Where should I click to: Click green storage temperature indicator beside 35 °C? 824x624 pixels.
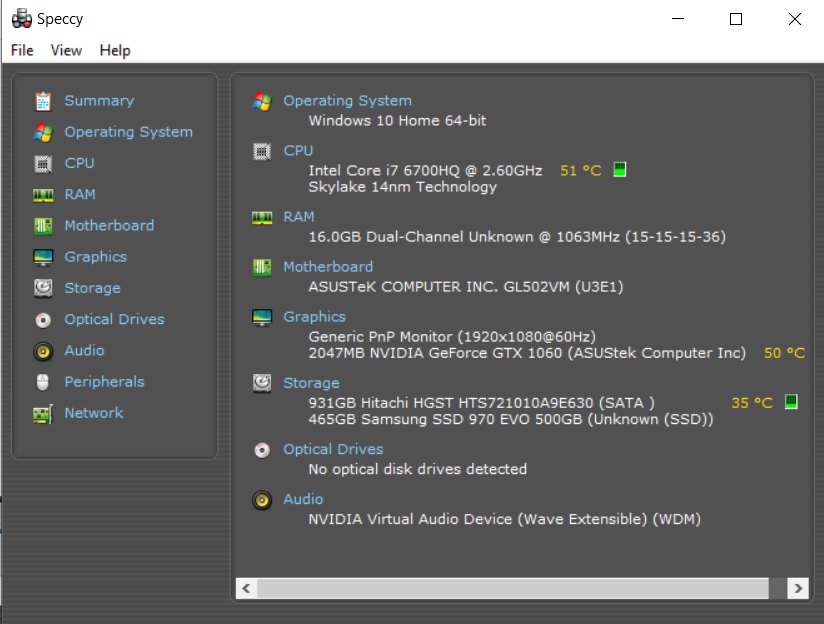point(791,402)
